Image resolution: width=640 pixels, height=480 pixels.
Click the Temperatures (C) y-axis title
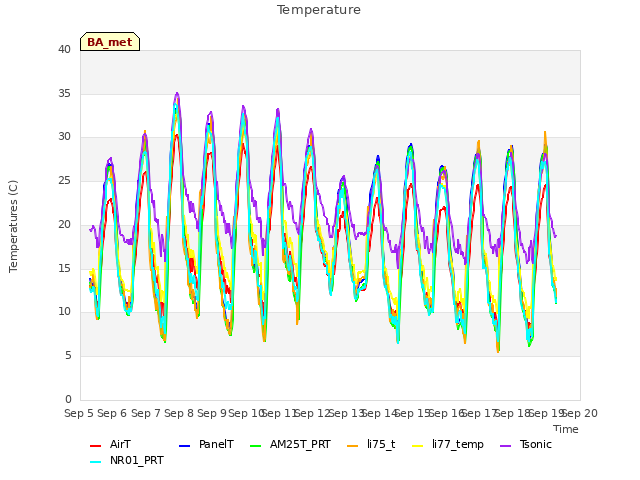[x=13, y=226]
